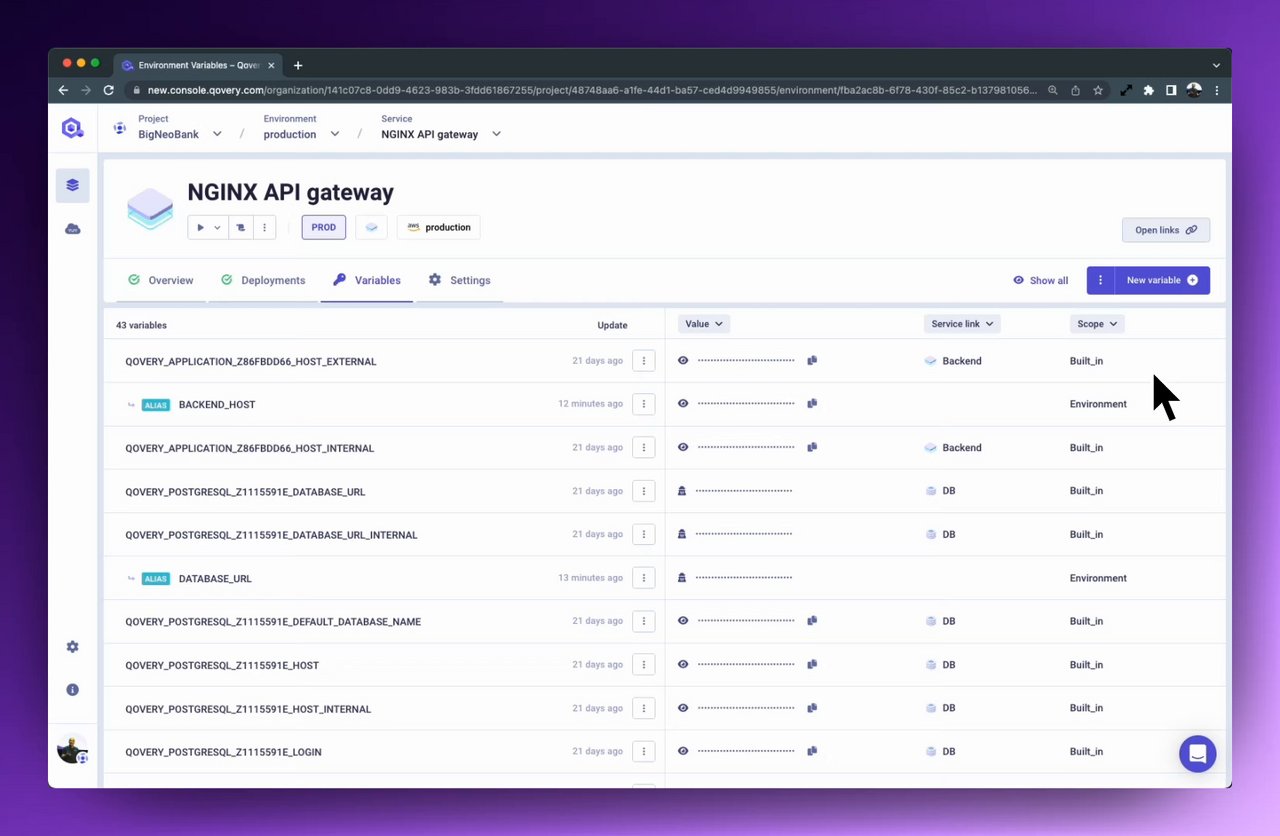The width and height of the screenshot is (1280, 836).
Task: Toggle Show all variable values
Action: (x=1040, y=281)
